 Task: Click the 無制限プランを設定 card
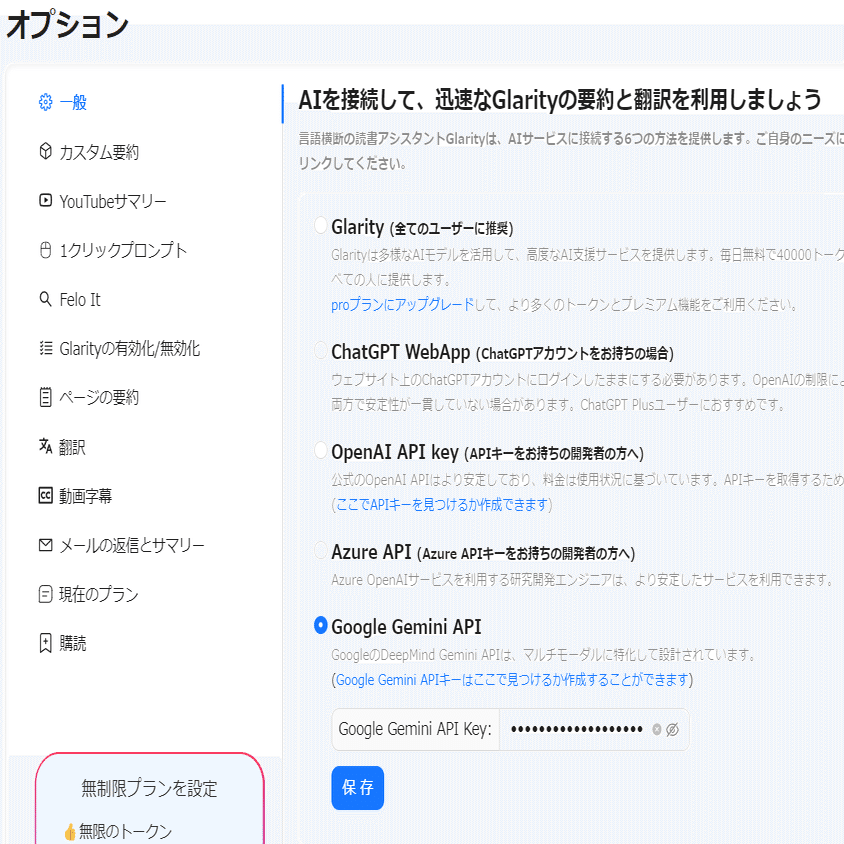click(150, 798)
